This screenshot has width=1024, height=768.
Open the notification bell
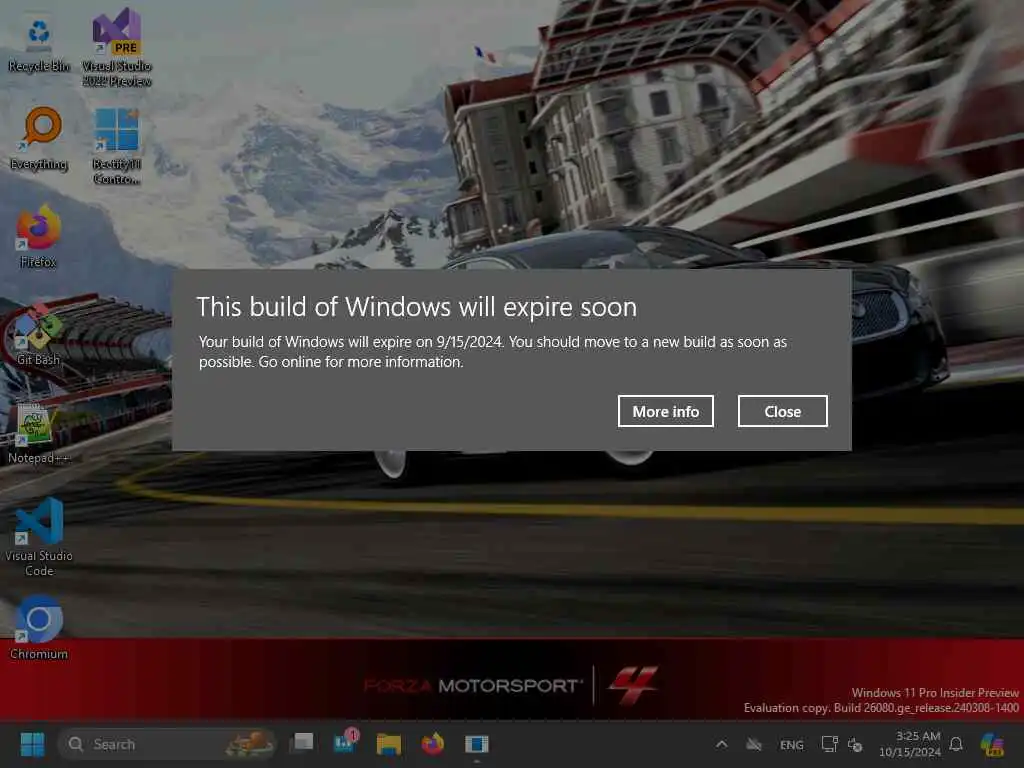click(956, 744)
